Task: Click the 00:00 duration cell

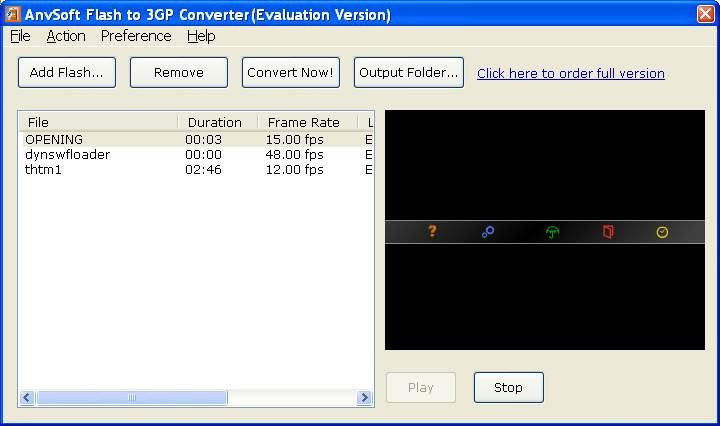Action: click(x=203, y=154)
